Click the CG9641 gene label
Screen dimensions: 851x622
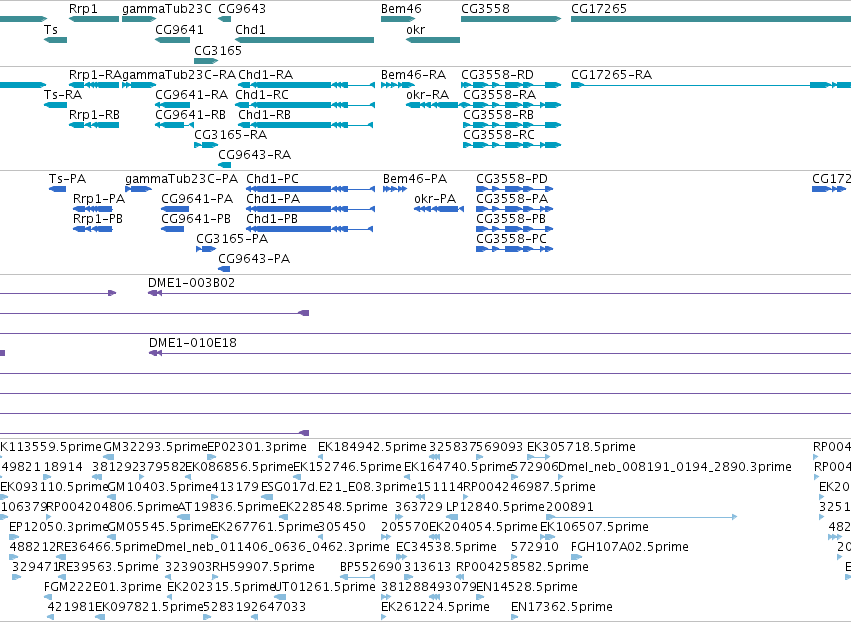click(x=179, y=29)
